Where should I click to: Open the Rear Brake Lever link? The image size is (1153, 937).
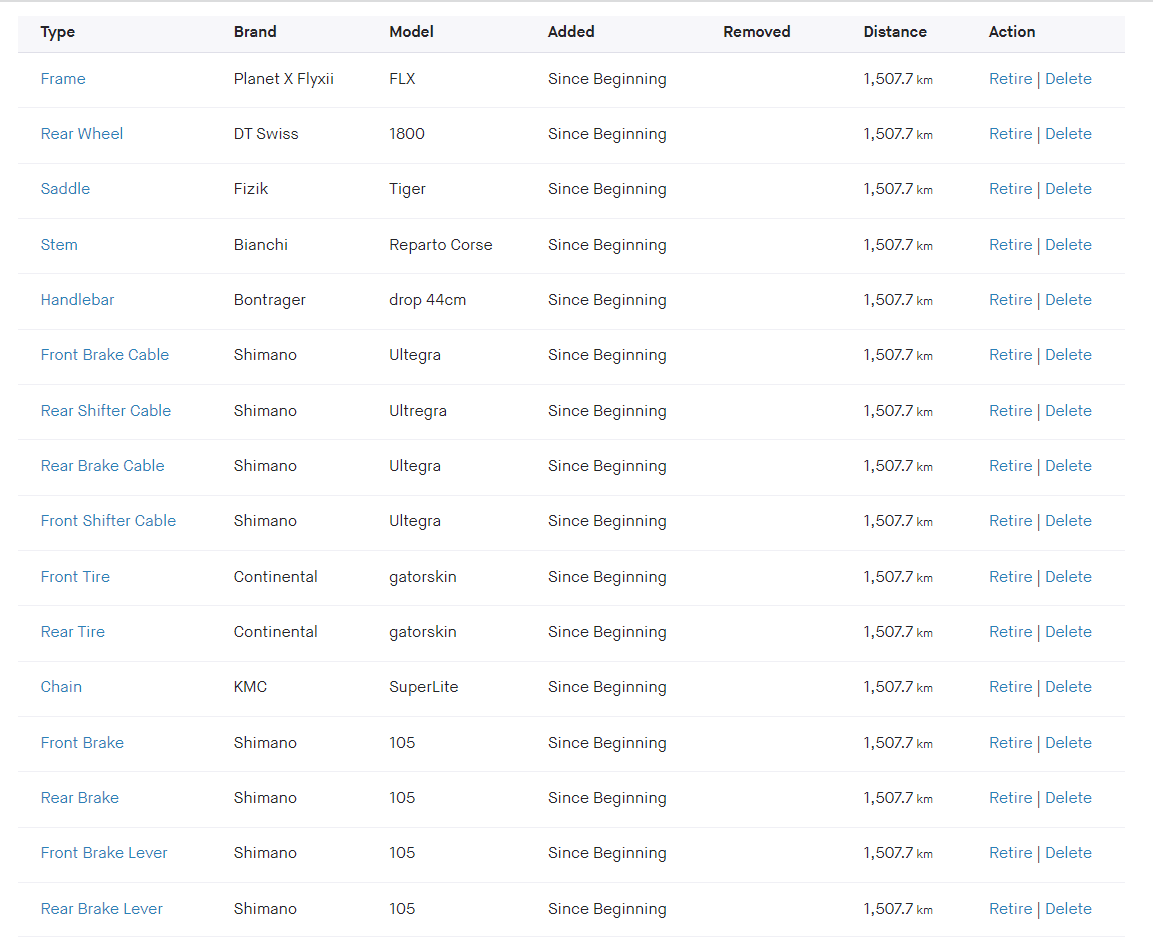point(101,910)
